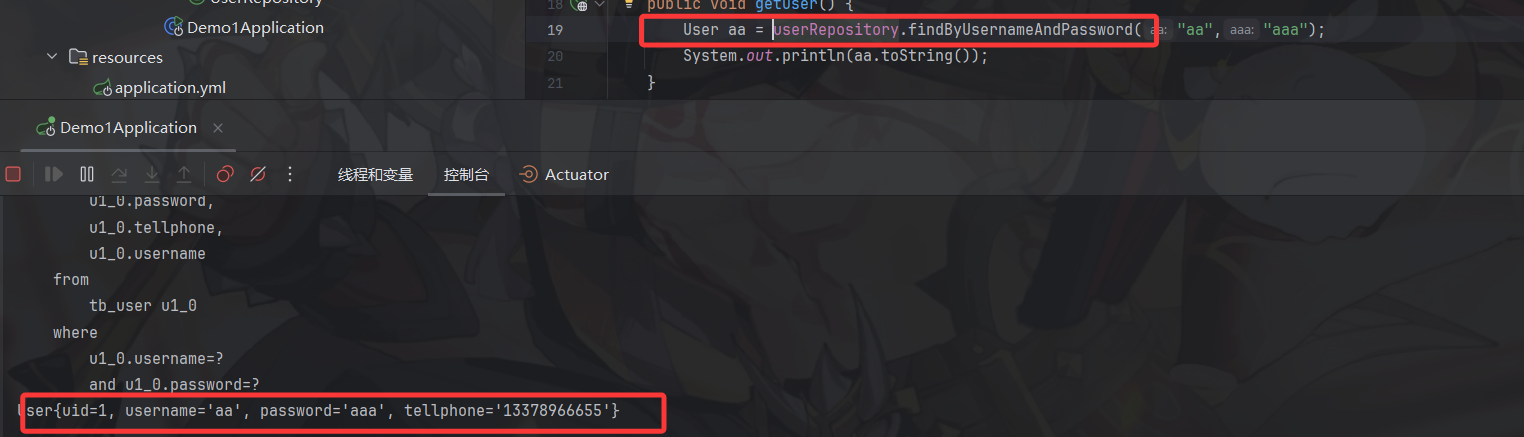Viewport: 1524px width, 437px height.
Task: Close the Demo1Application debug tab
Action: [x=218, y=128]
